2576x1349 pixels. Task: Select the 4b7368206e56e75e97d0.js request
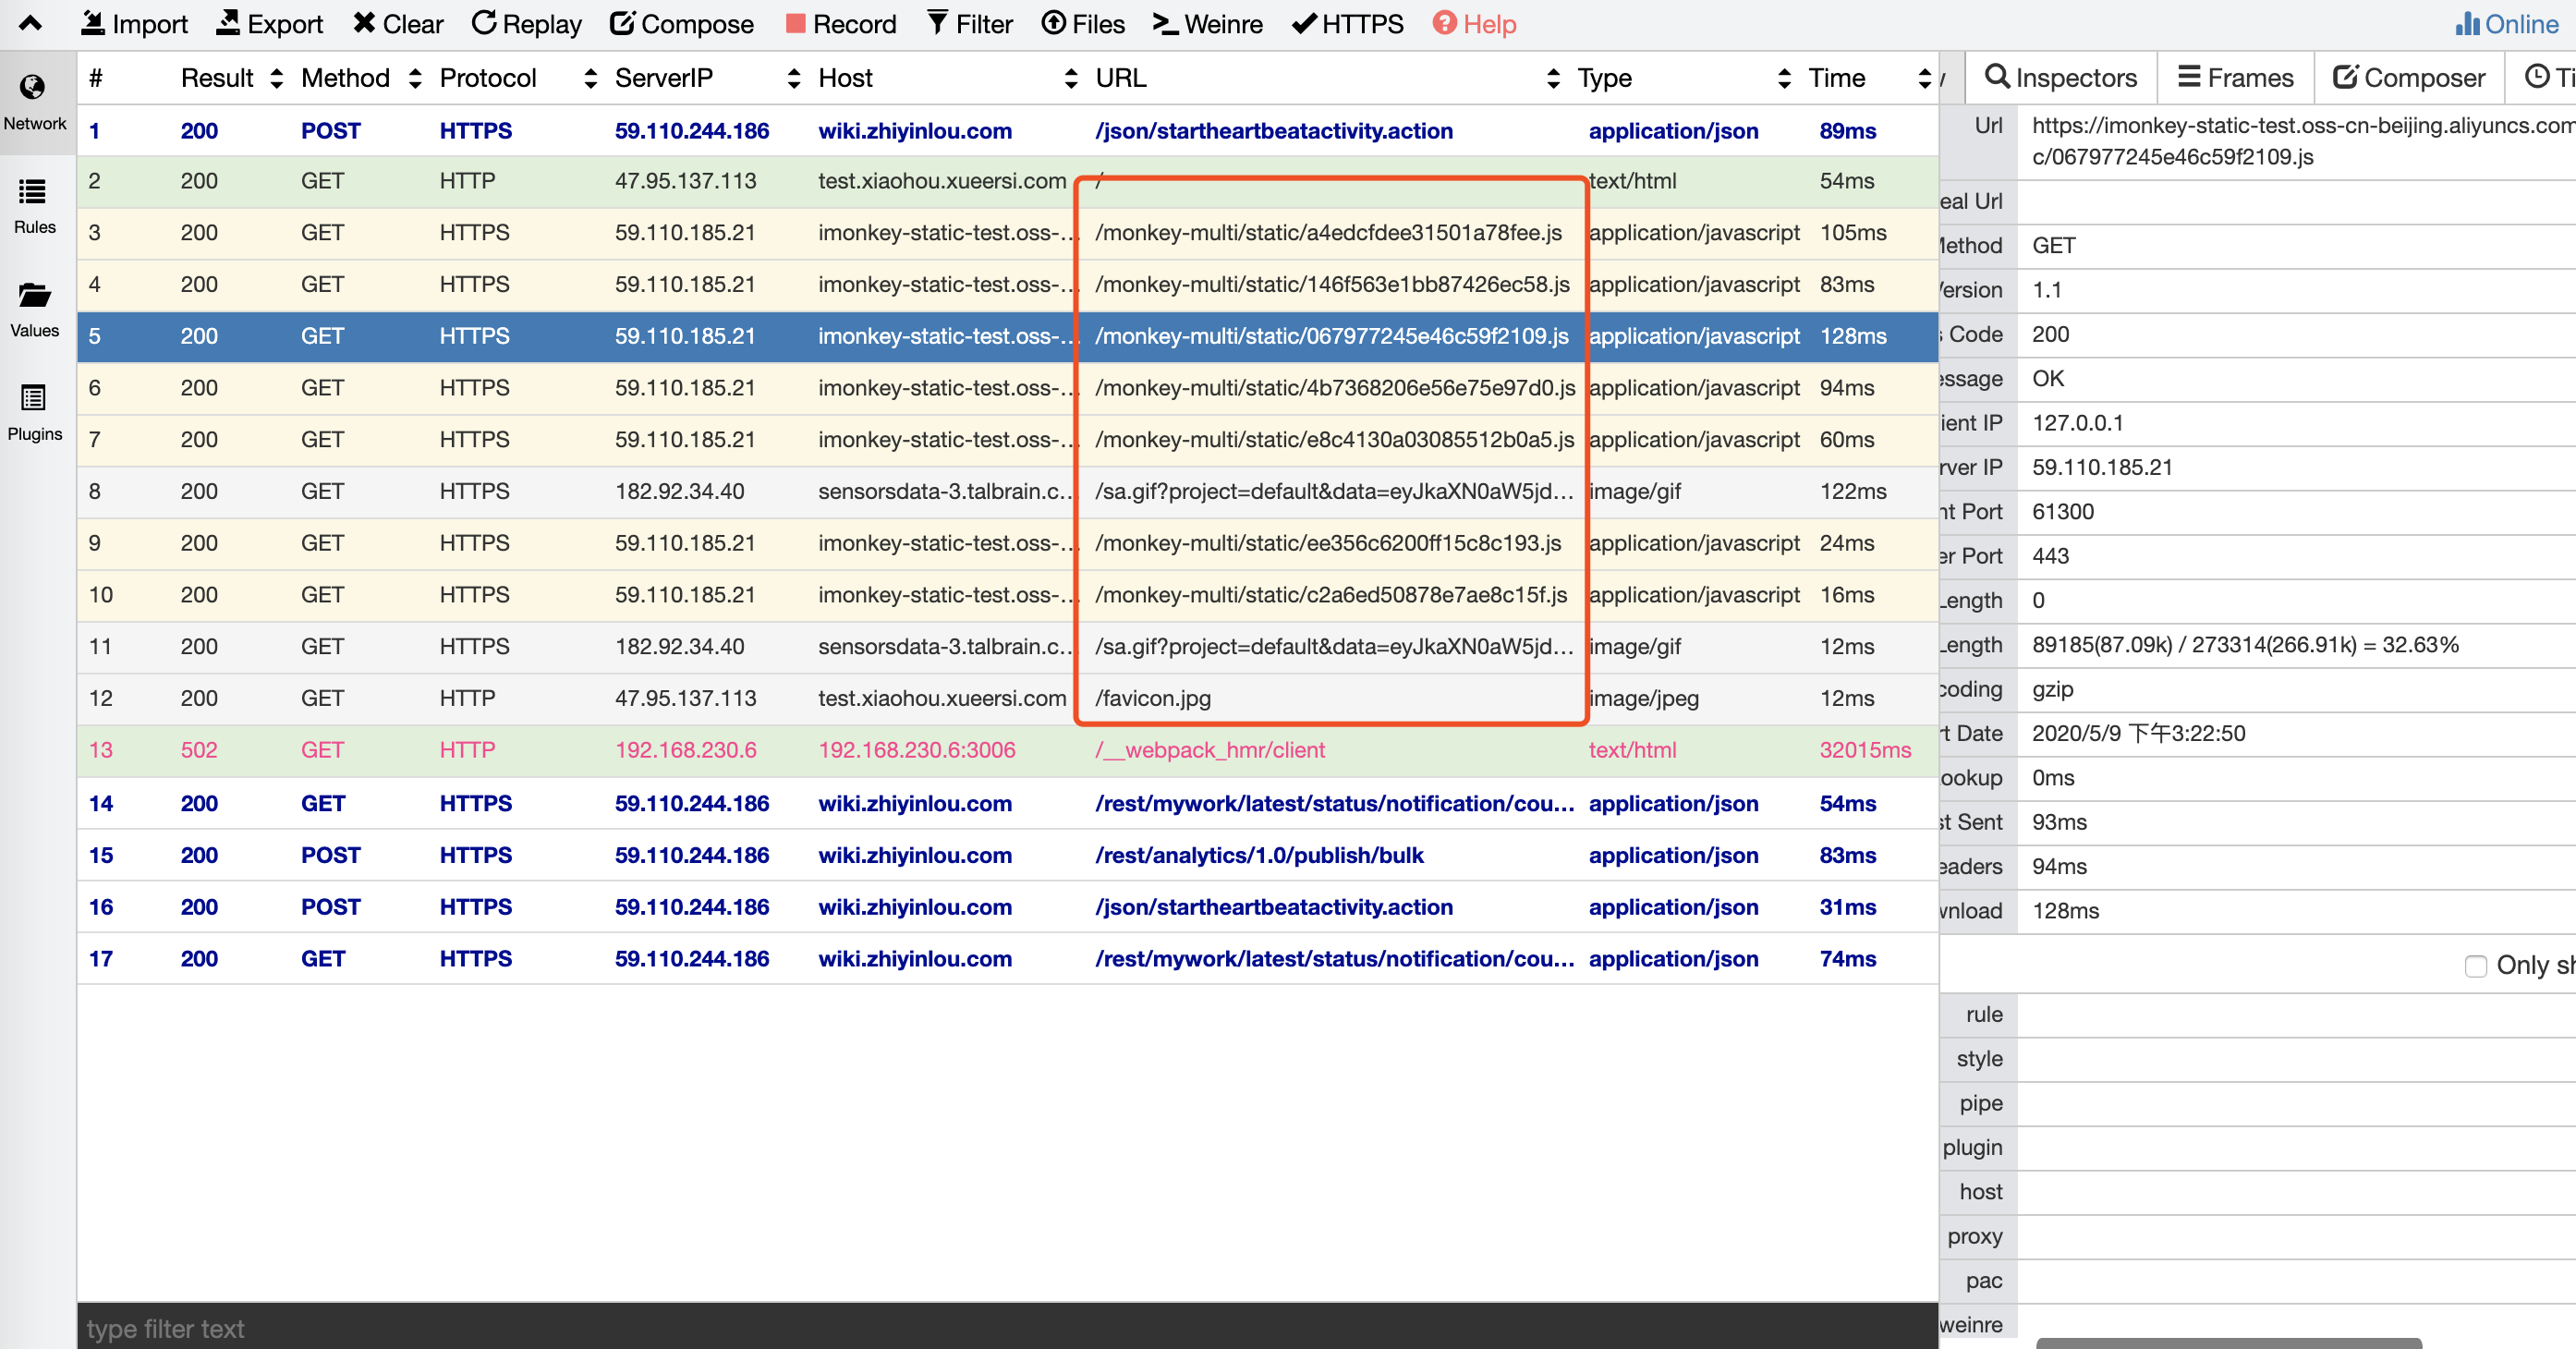(1007, 388)
